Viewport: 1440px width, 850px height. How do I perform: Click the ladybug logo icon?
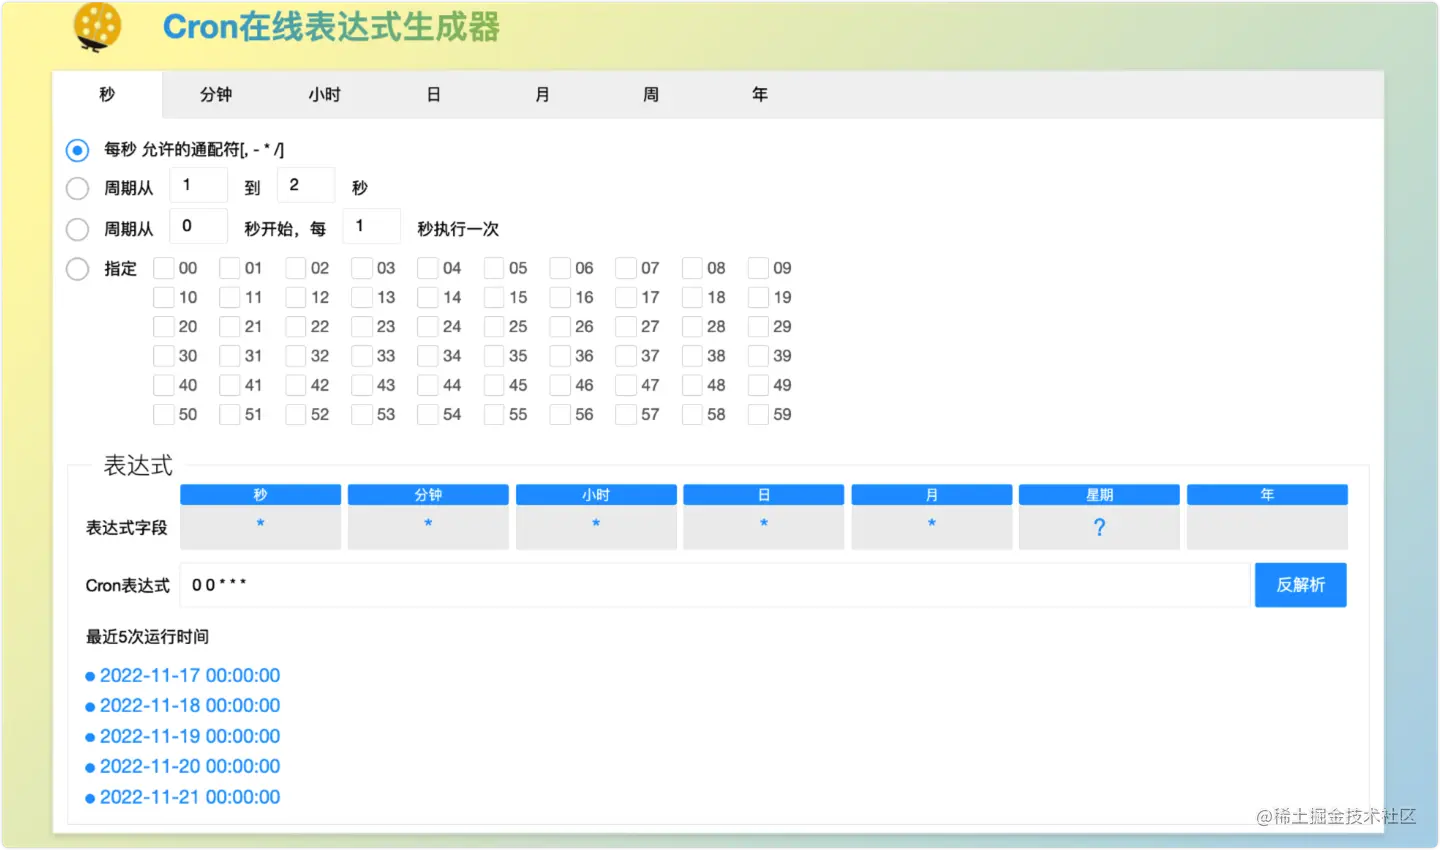tap(98, 26)
